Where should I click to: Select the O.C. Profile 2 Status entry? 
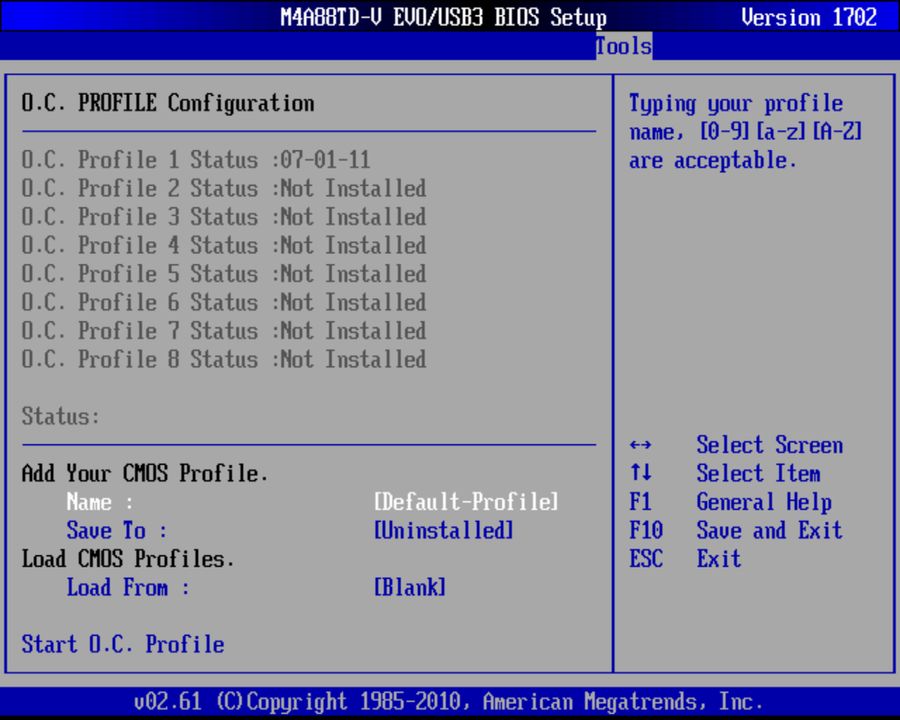pyautogui.click(x=222, y=188)
